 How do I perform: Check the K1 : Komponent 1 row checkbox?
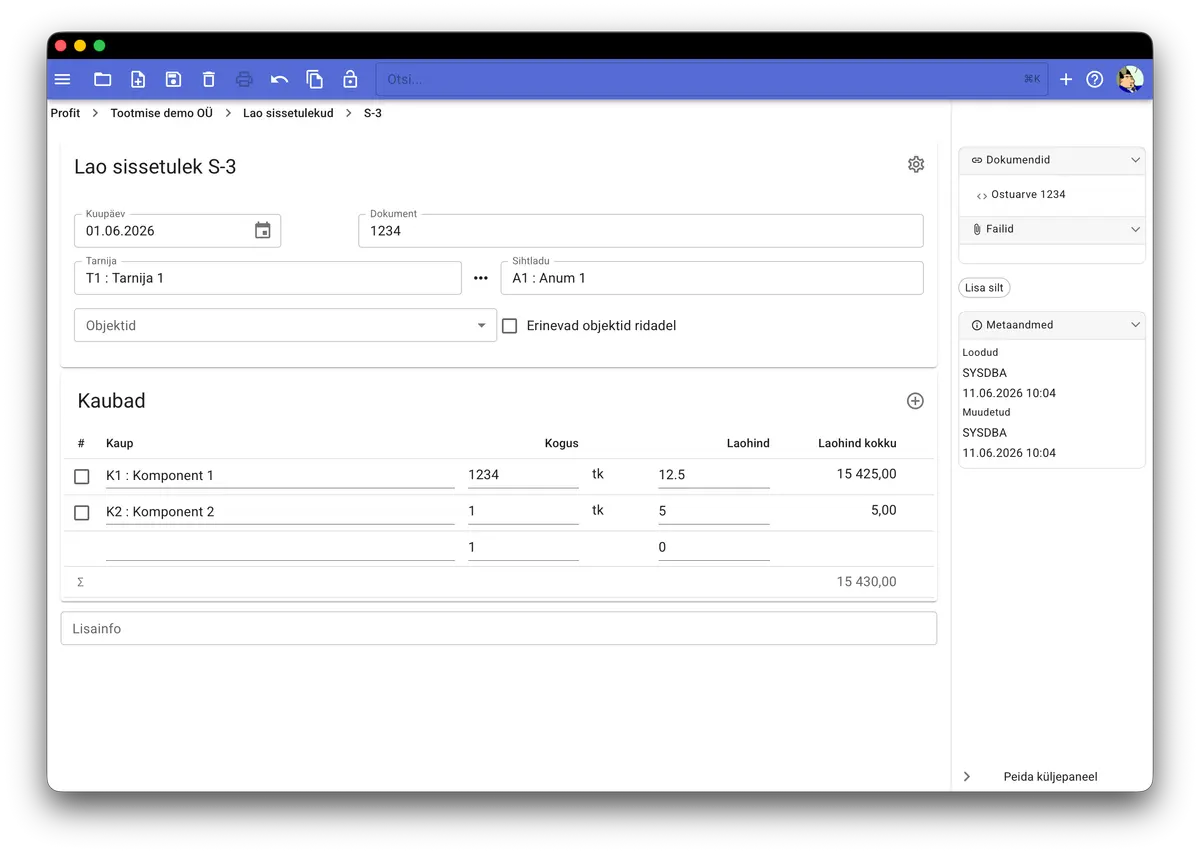tap(82, 477)
